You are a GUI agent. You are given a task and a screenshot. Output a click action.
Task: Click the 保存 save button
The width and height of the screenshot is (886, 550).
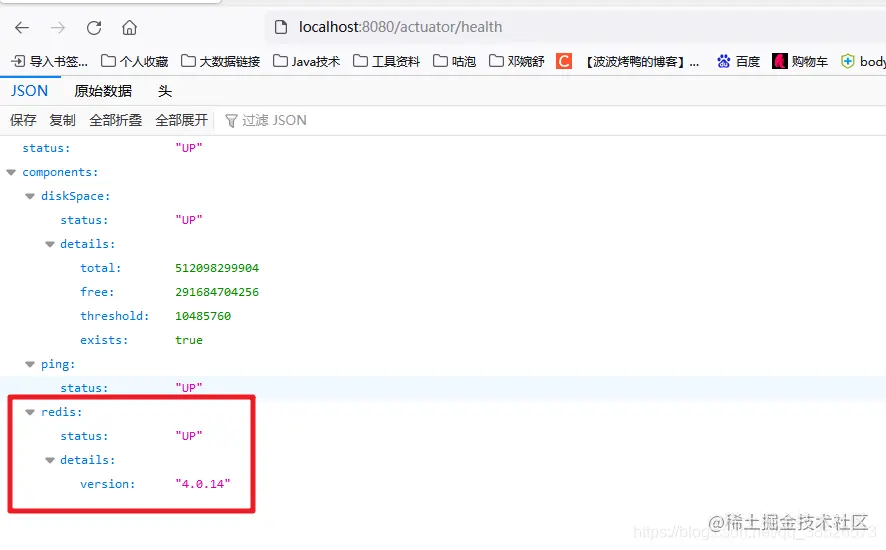pyautogui.click(x=23, y=120)
